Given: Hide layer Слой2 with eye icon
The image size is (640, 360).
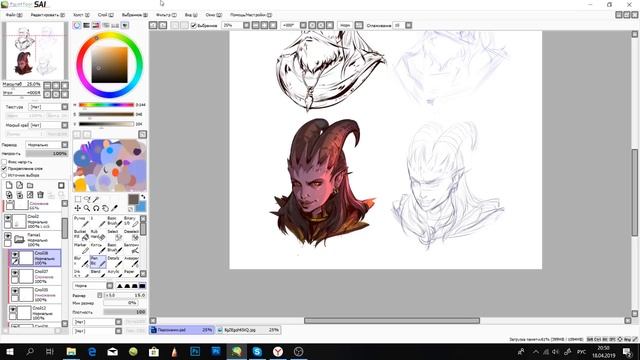Looking at the screenshot, I should 8,219.
